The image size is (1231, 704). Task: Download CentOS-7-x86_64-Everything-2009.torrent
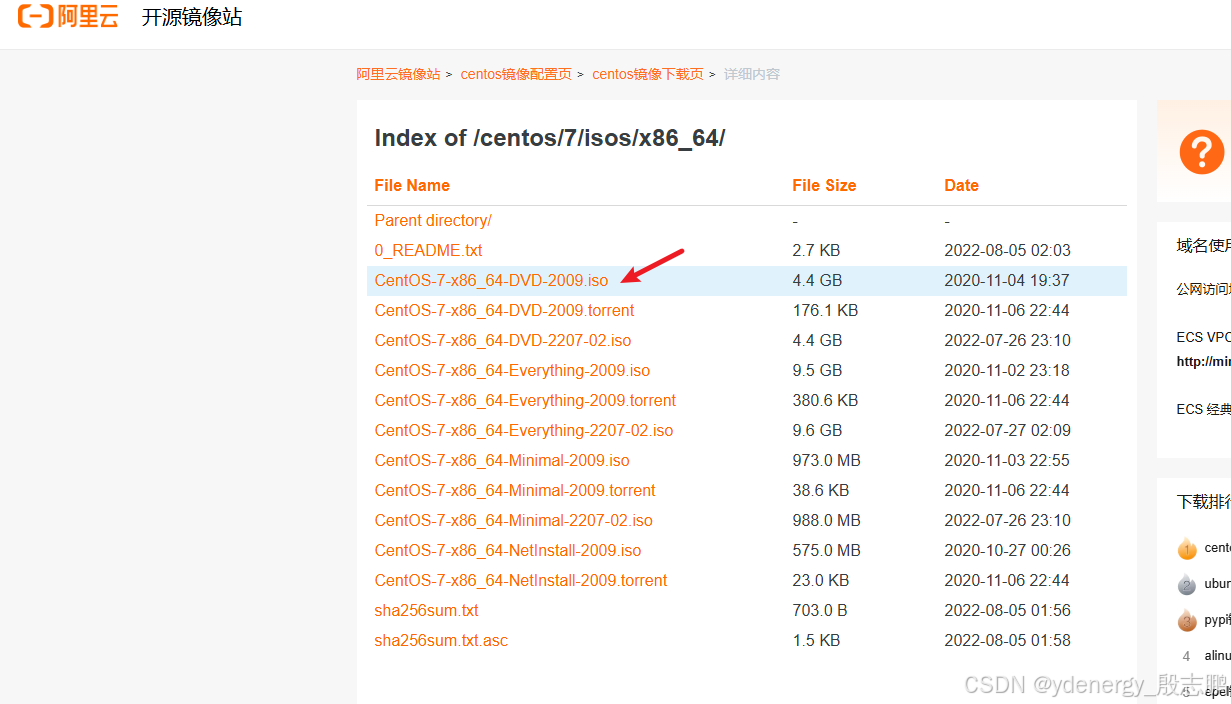coord(525,400)
